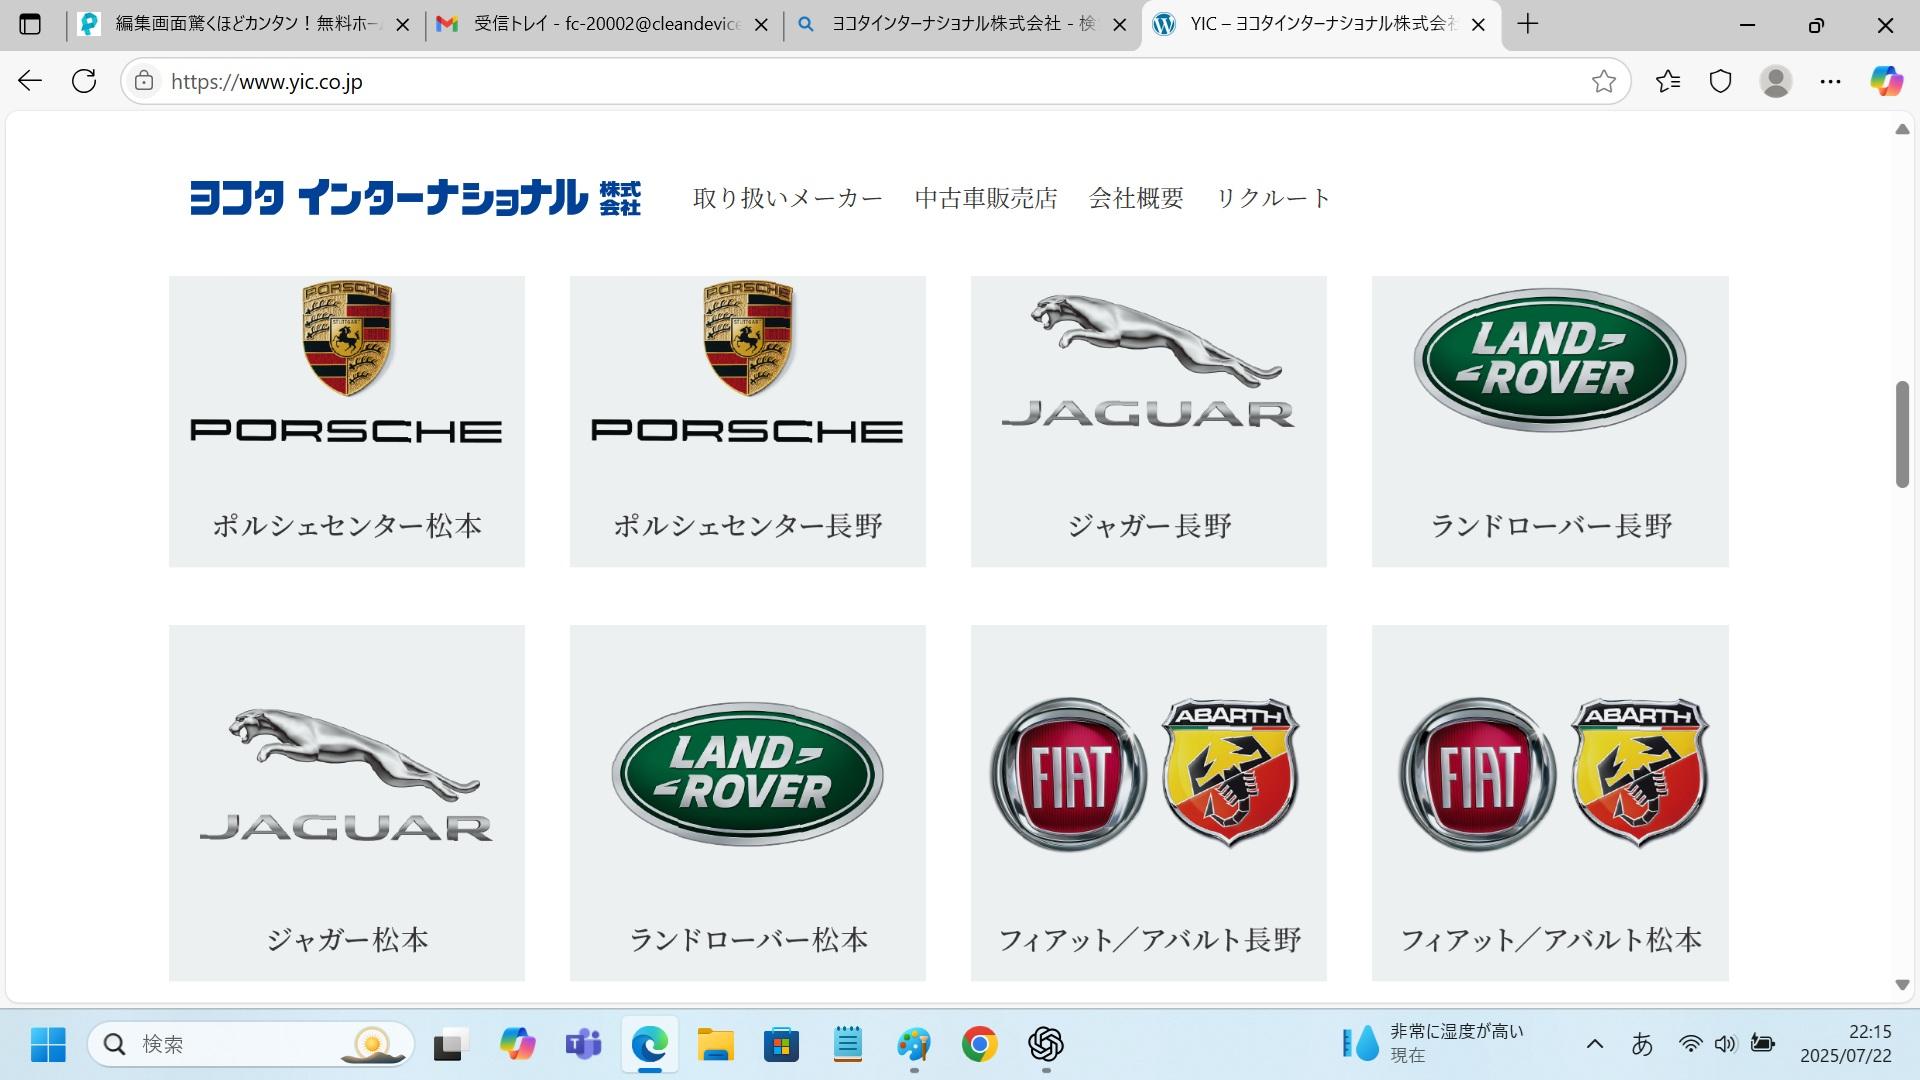Click the Fiat logo in the フィアット/アバルト長野 card
Image resolution: width=1920 pixels, height=1080 pixels.
[1069, 775]
